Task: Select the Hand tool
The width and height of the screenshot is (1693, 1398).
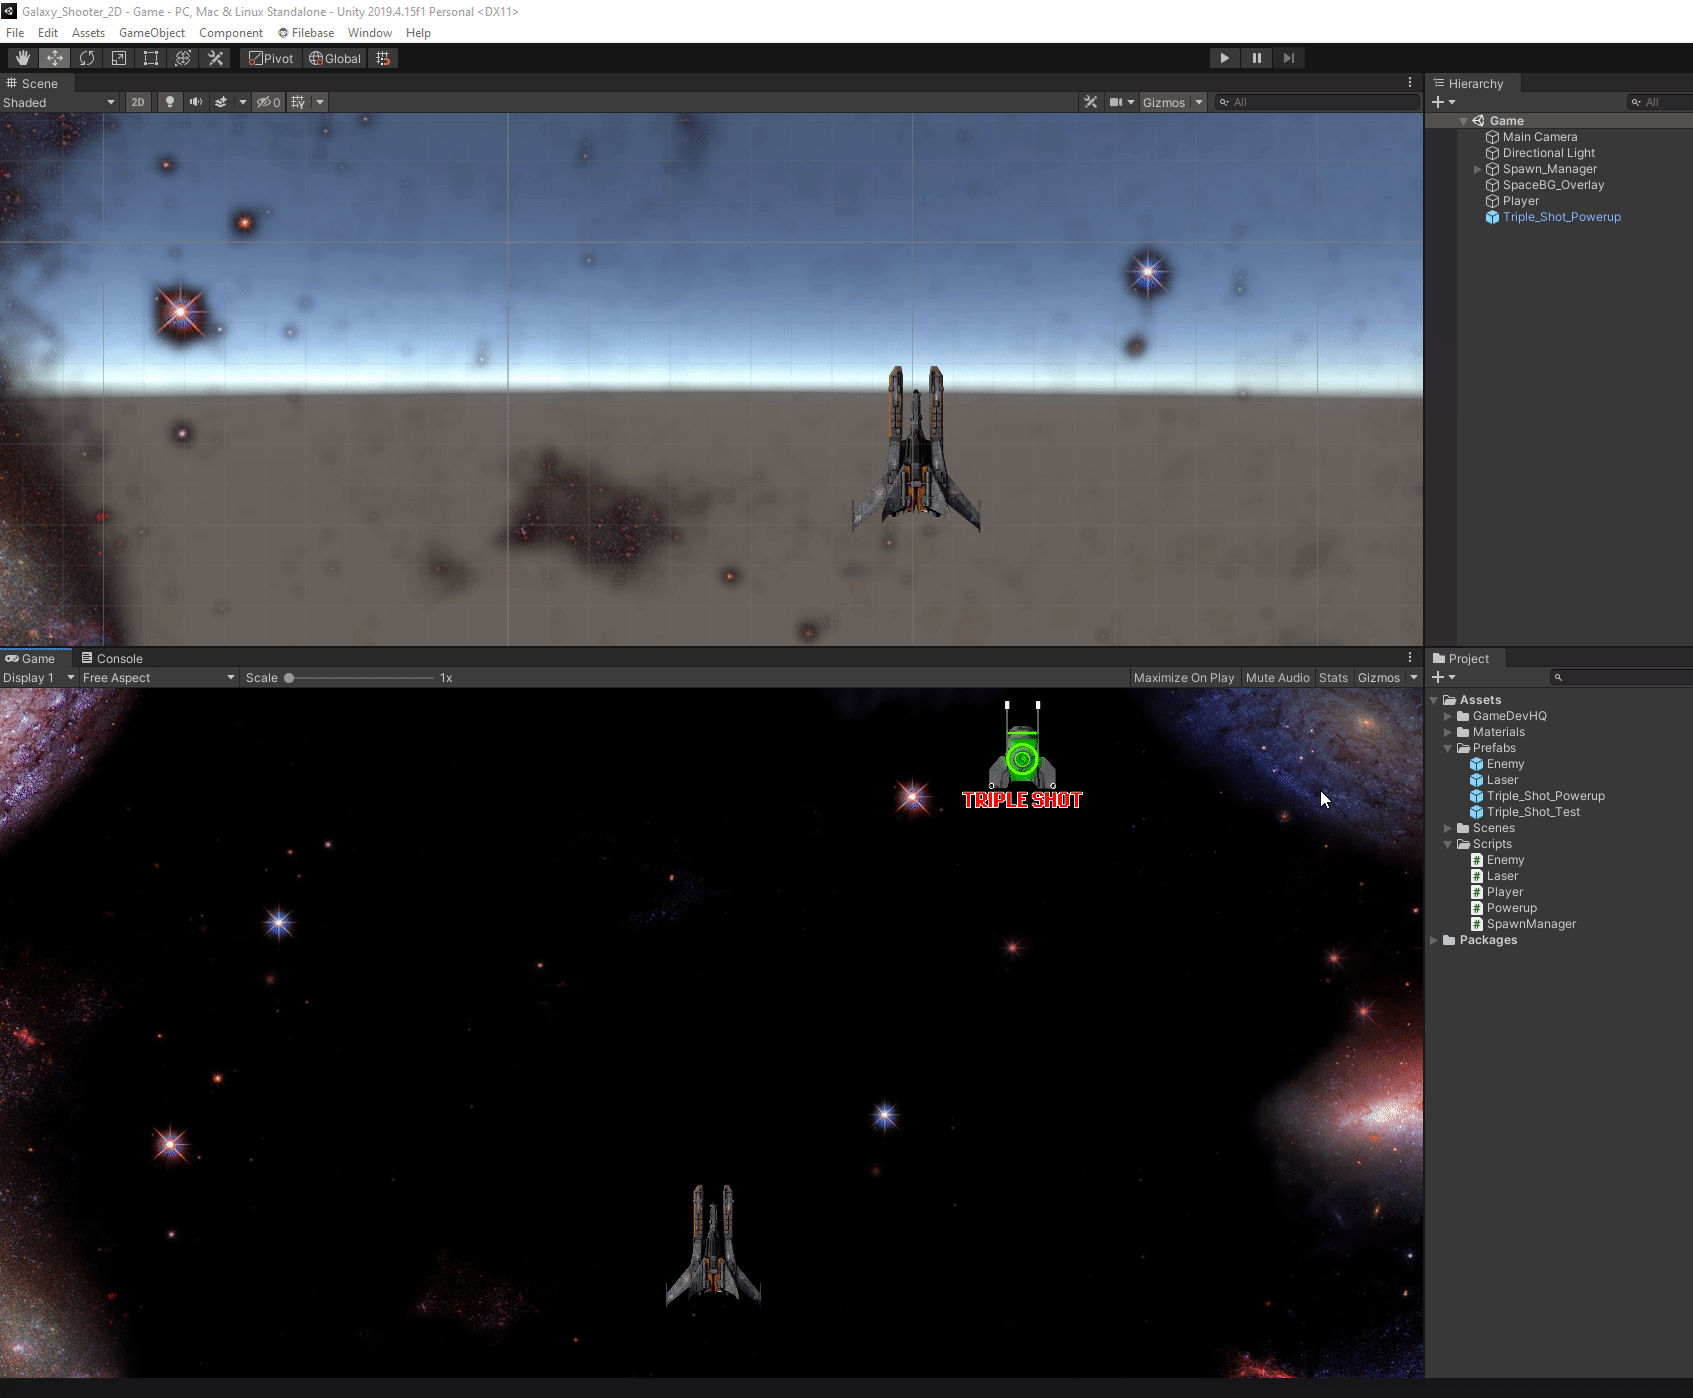Action: click(22, 58)
